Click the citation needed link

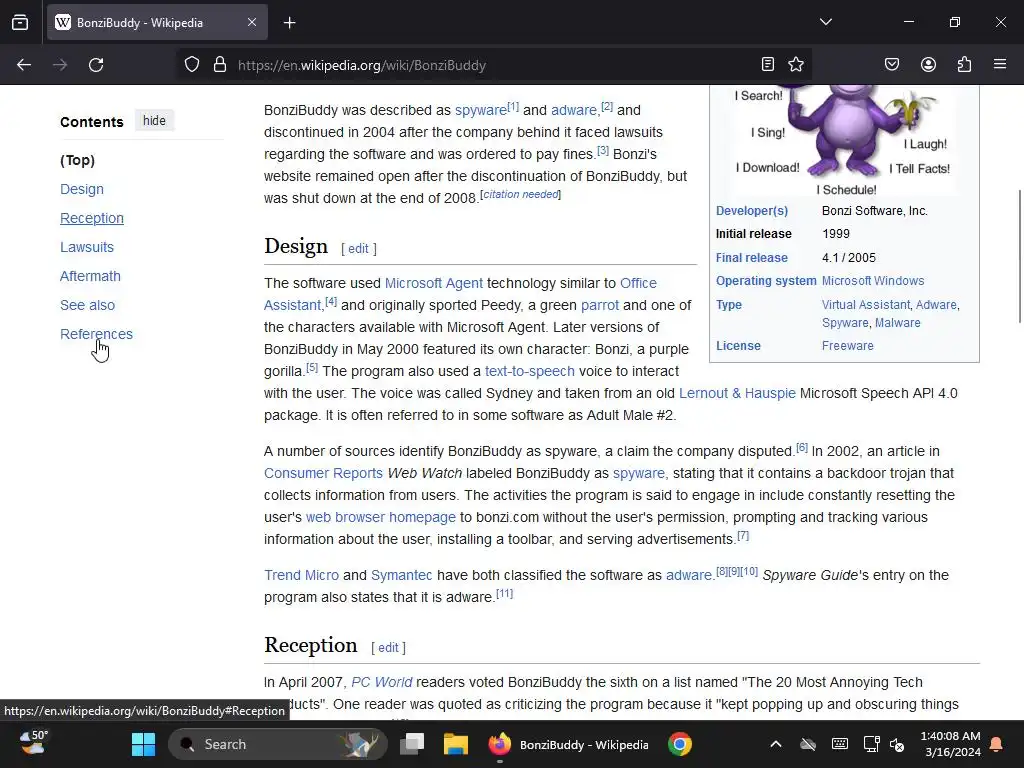pyautogui.click(x=520, y=195)
